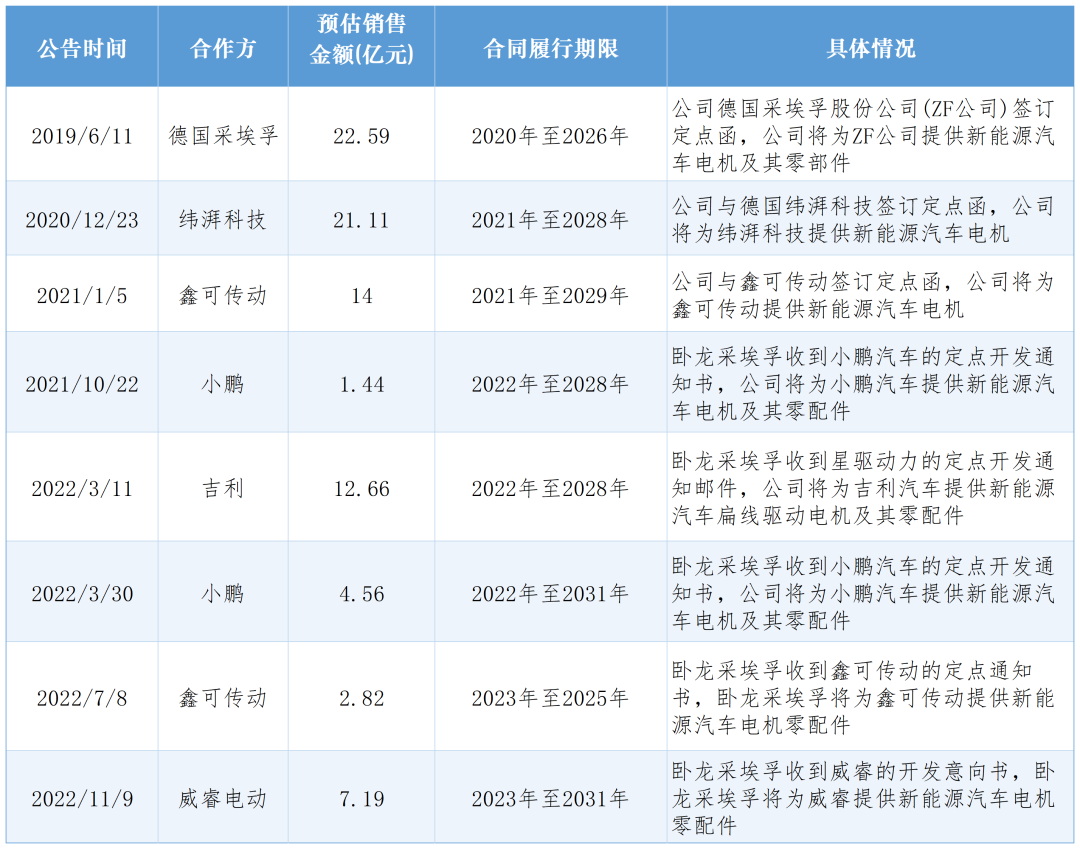Viewport: 1080px width, 849px height.
Task: Select the partner cell 纬湃科技
Action: (223, 220)
